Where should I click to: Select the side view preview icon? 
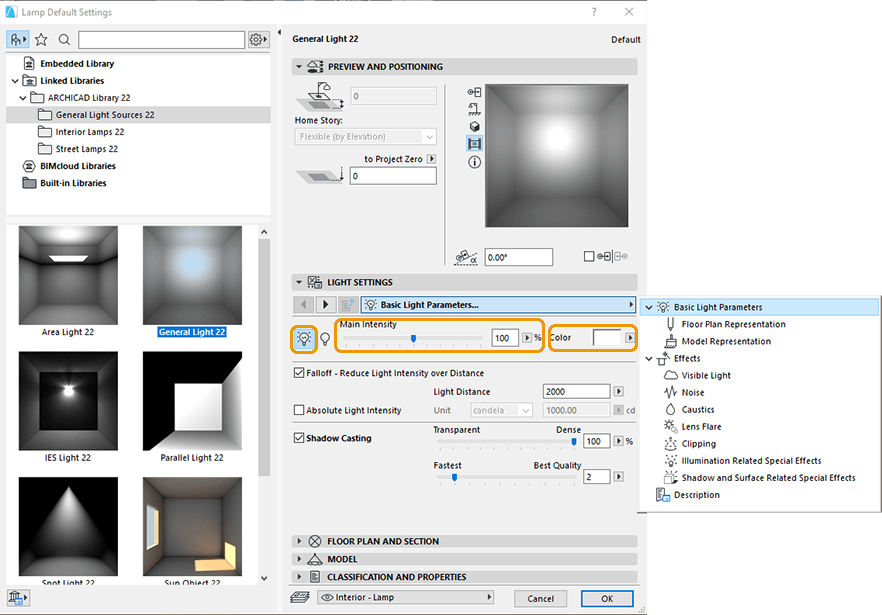coord(474,109)
